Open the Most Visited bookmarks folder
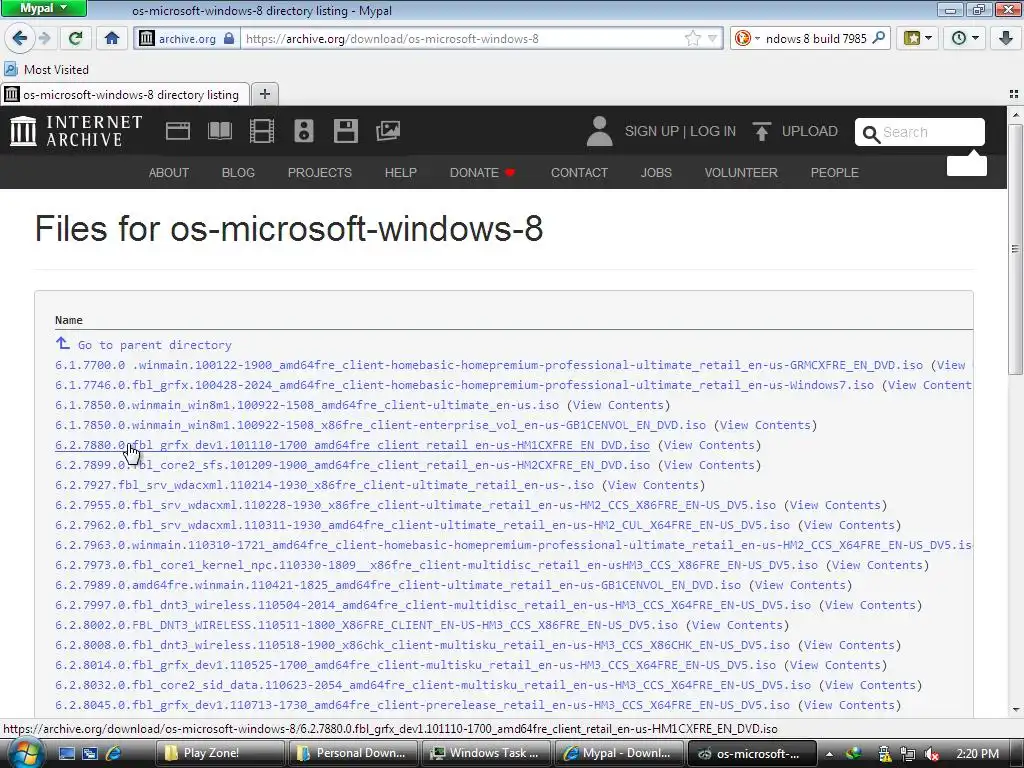The width and height of the screenshot is (1024, 768). point(46,69)
